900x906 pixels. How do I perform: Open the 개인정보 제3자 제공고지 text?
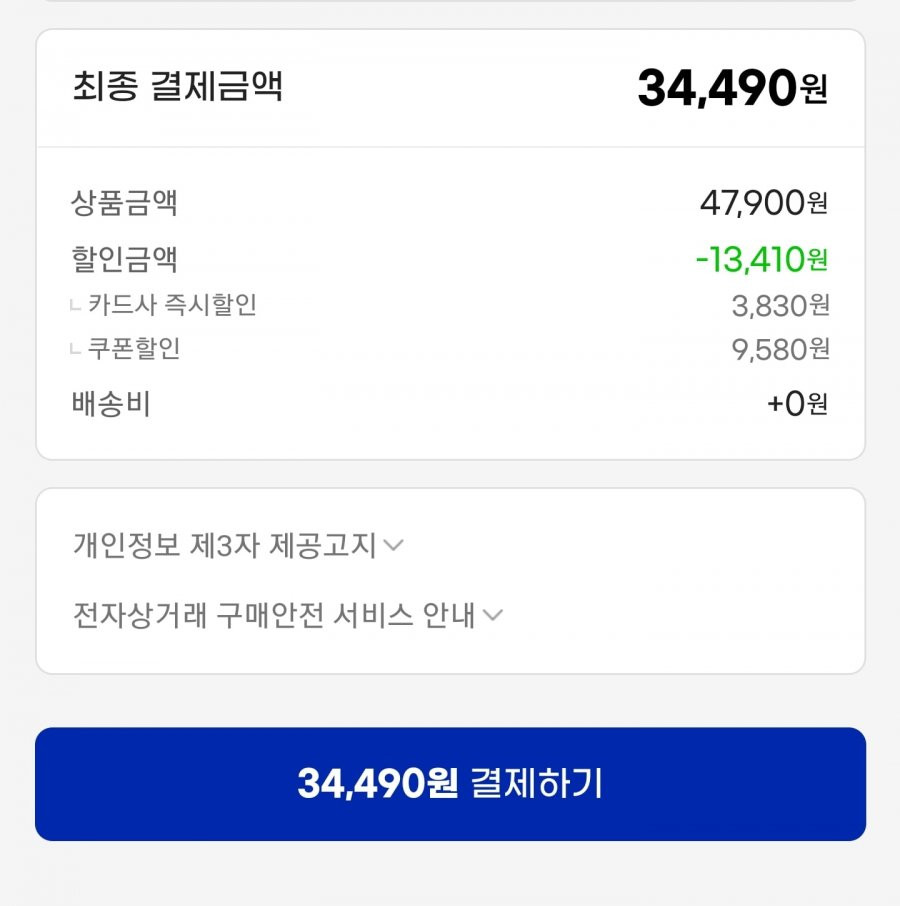(224, 545)
